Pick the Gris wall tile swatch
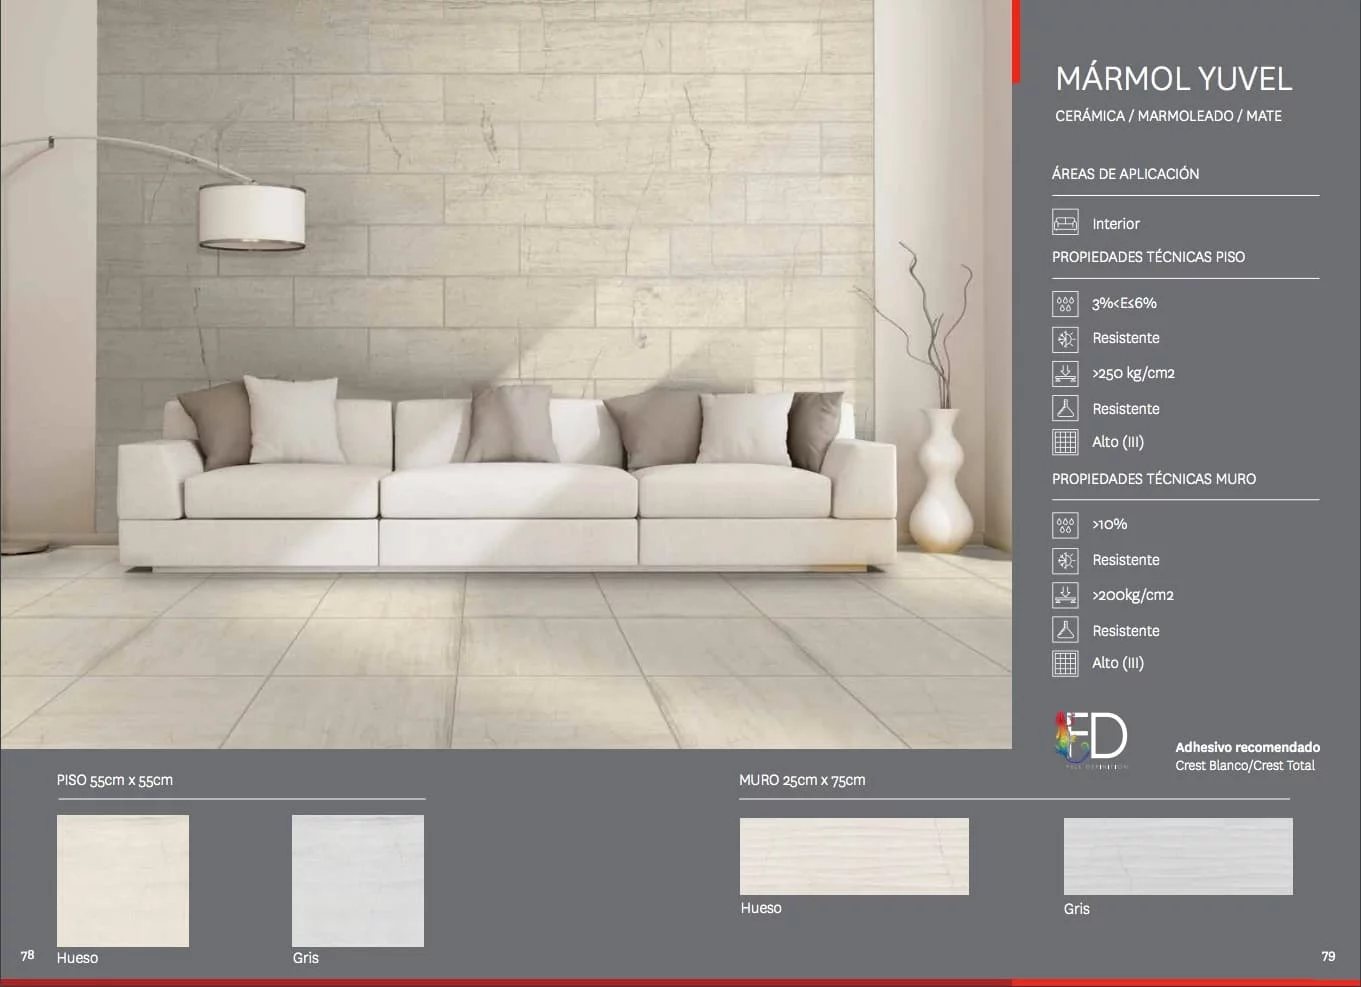This screenshot has height=987, width=1361. pyautogui.click(x=1177, y=856)
